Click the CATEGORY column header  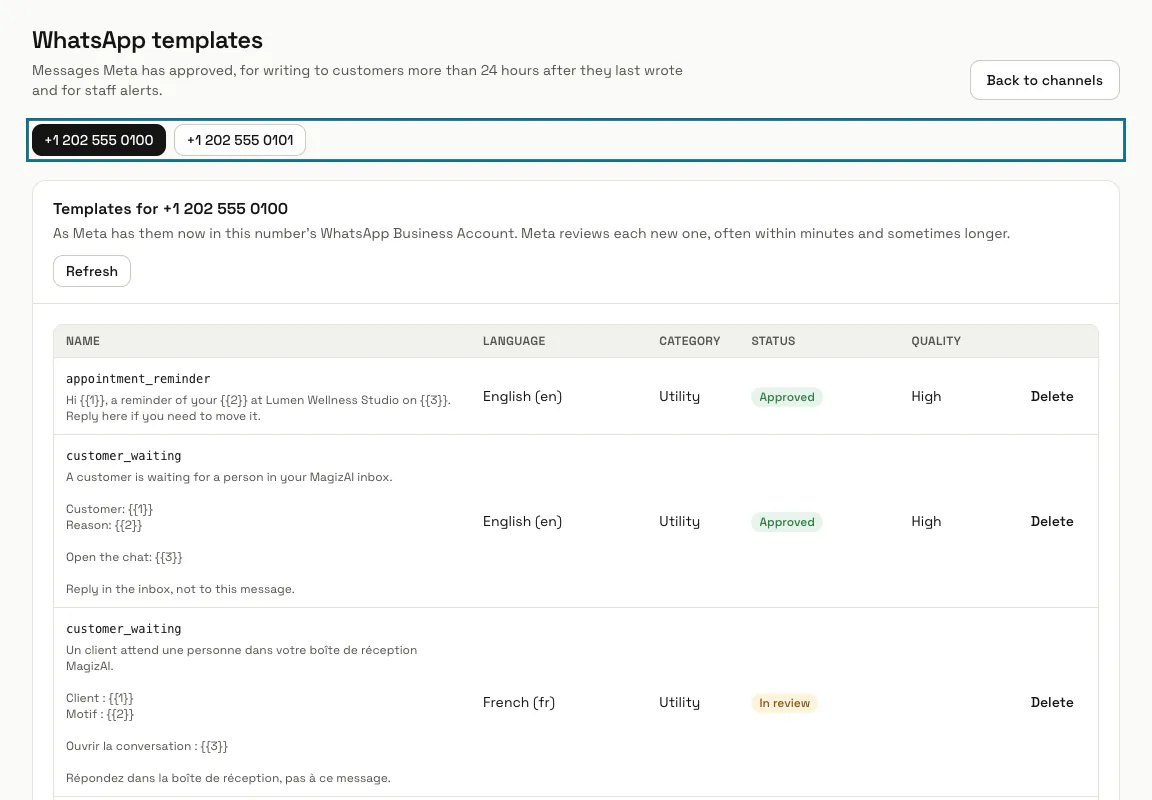pos(689,341)
